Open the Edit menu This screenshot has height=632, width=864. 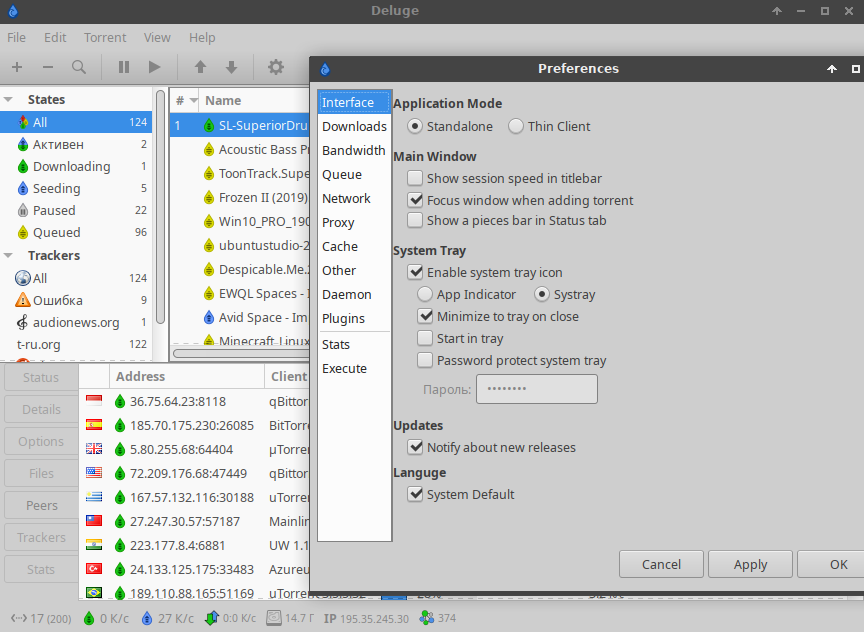55,37
